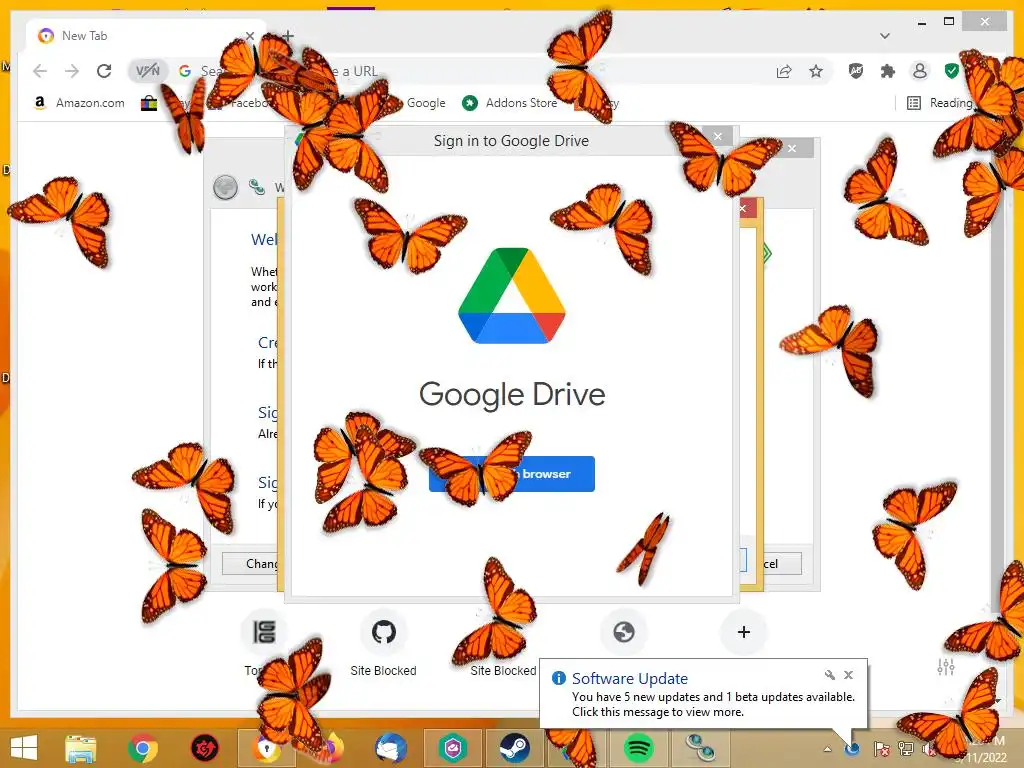1024x768 pixels.
Task: Open the Software Update notification
Action: [703, 694]
